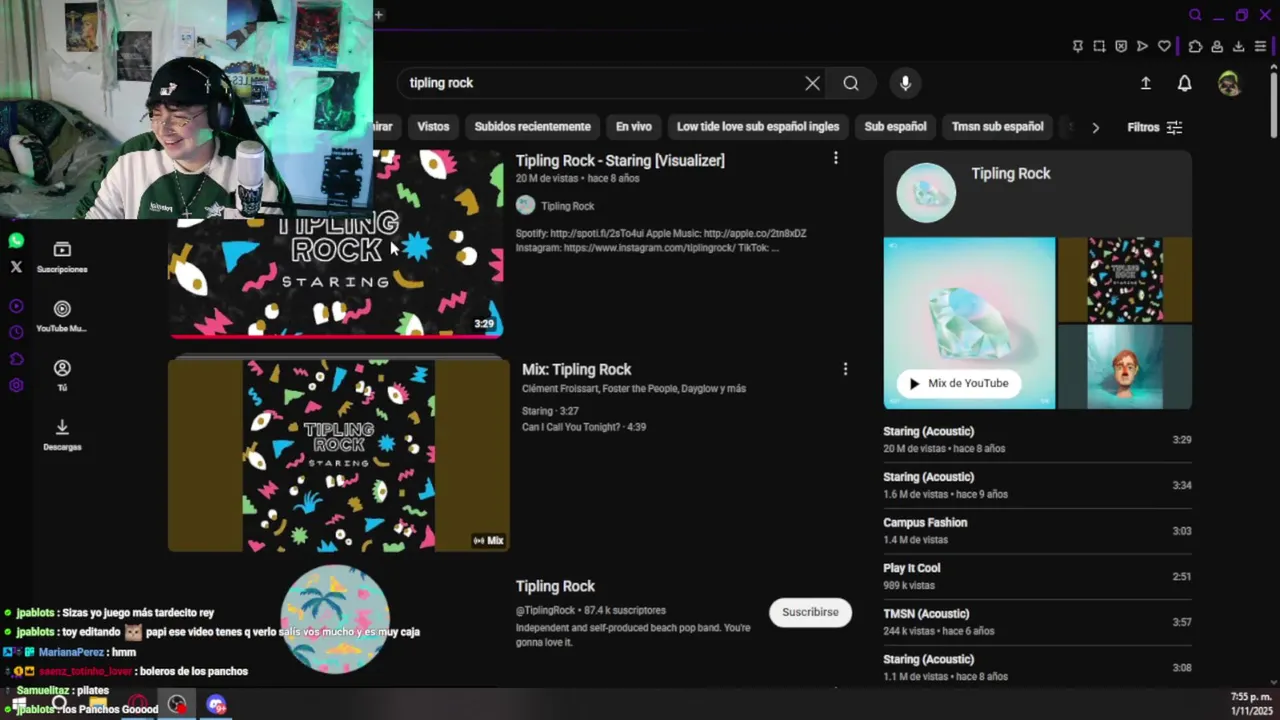Open Tipling Rock card avatar in right panel

pyautogui.click(x=926, y=193)
